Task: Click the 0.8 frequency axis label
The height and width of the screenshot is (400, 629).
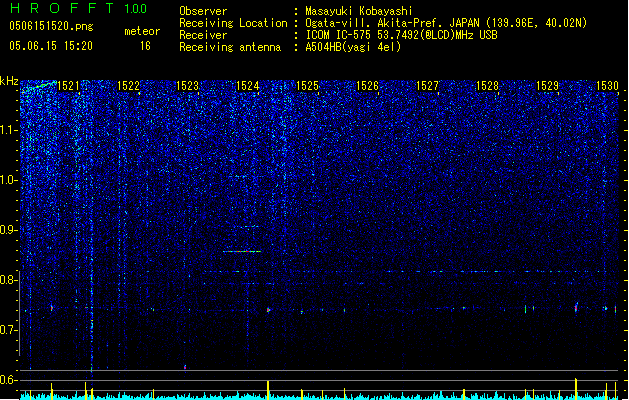Action: (x=9, y=280)
